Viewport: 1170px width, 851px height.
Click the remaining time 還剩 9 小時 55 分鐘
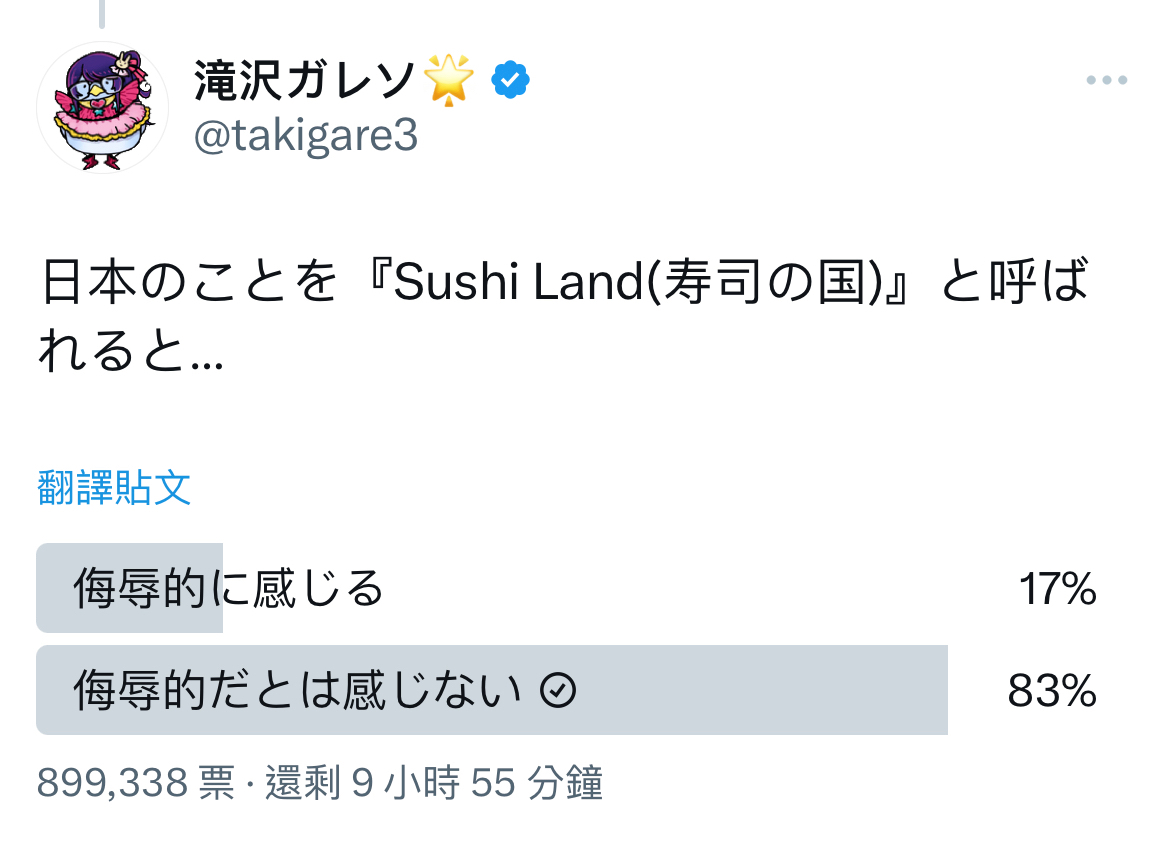coord(434,783)
